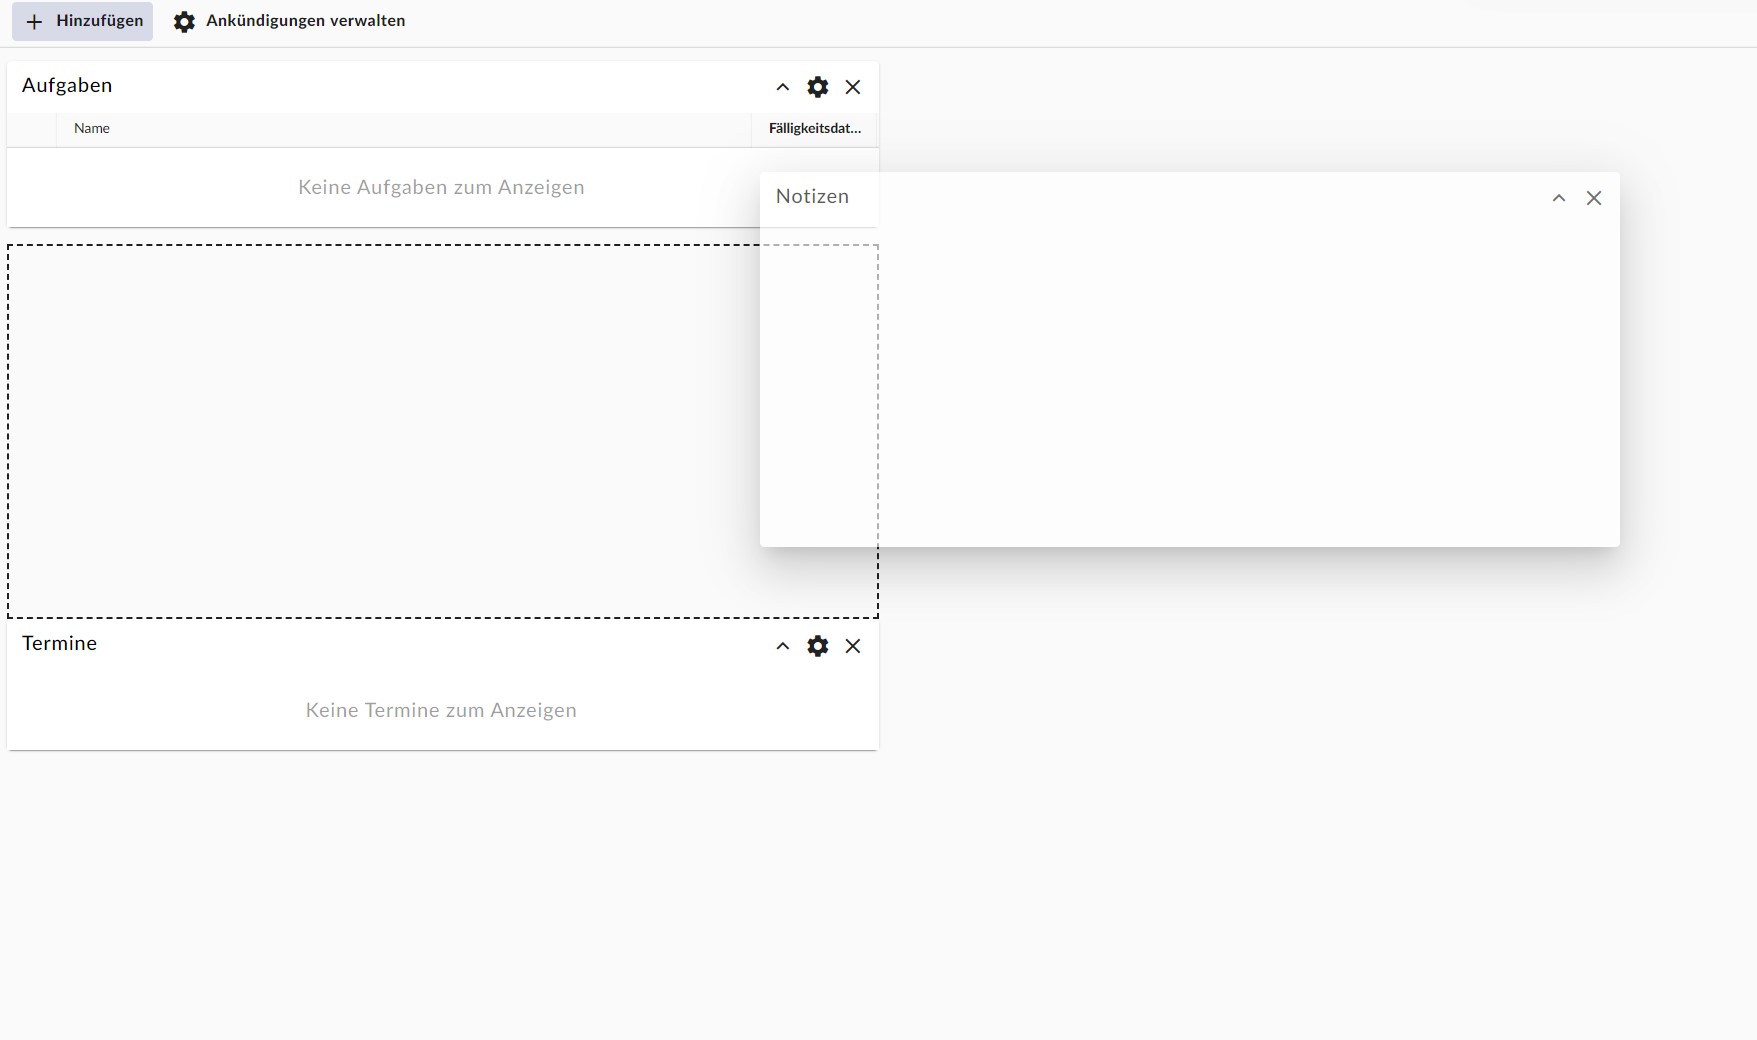Screen dimensions: 1757x1040
Task: Close the Aufgaben widget
Action: pos(853,87)
